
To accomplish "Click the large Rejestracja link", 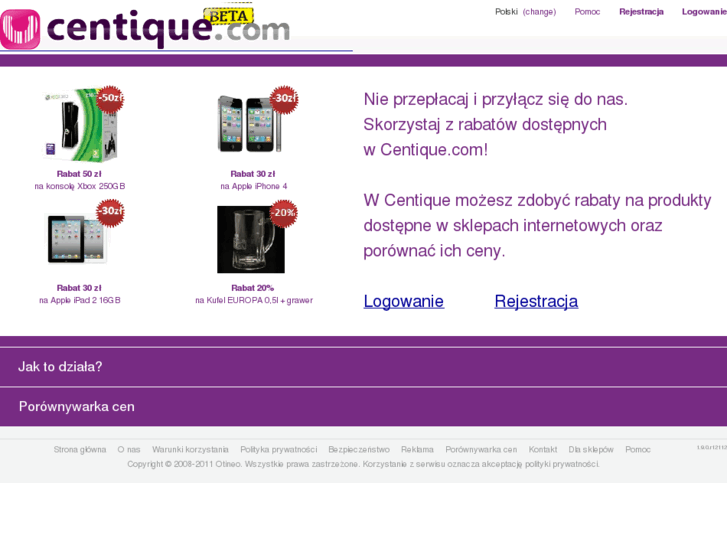I will 536,301.
